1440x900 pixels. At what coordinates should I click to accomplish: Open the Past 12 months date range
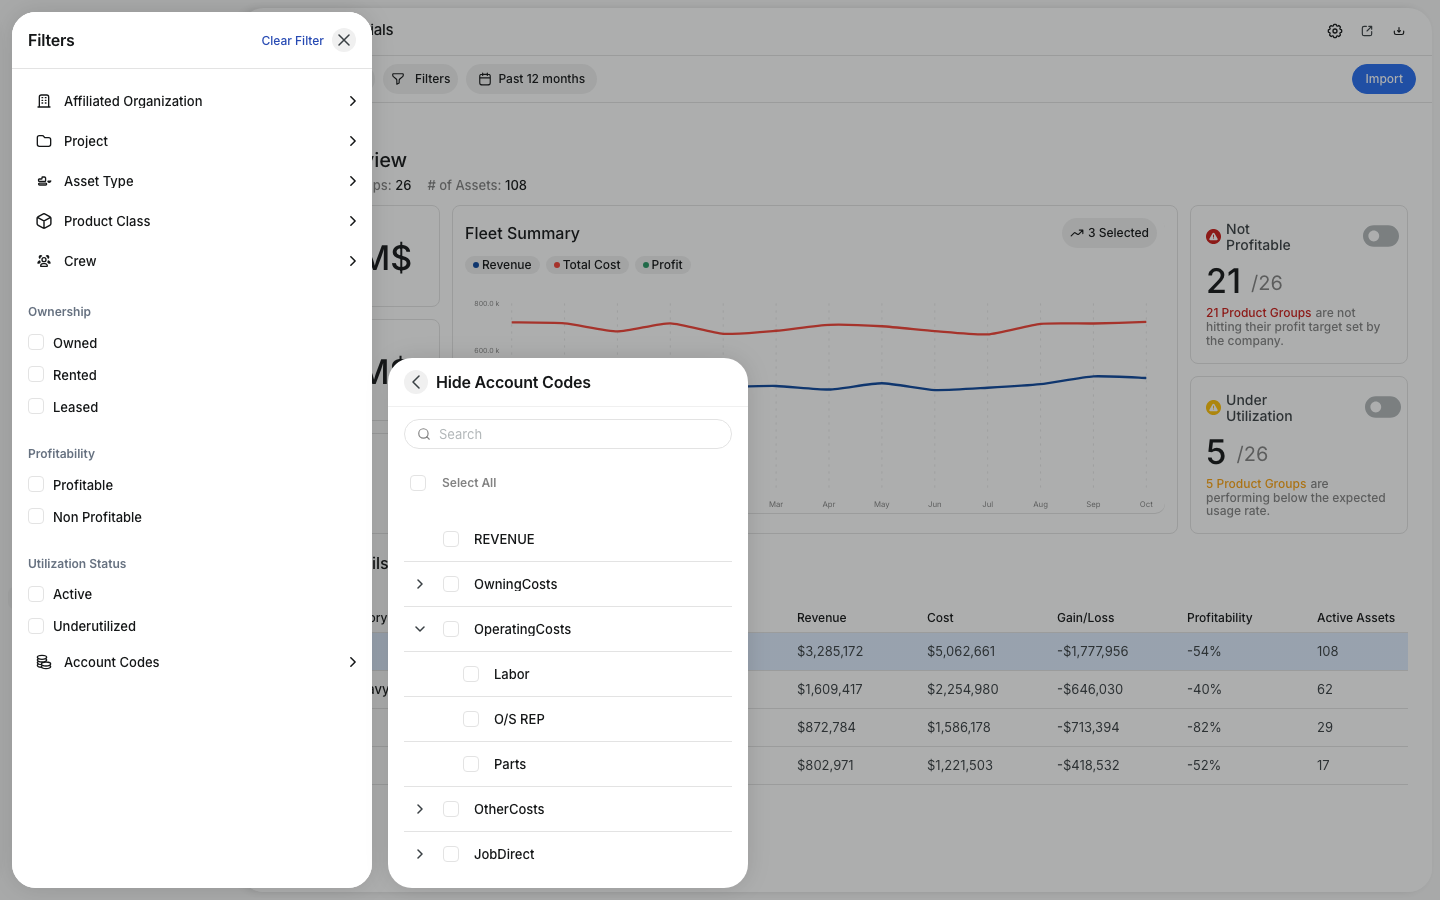[531, 79]
